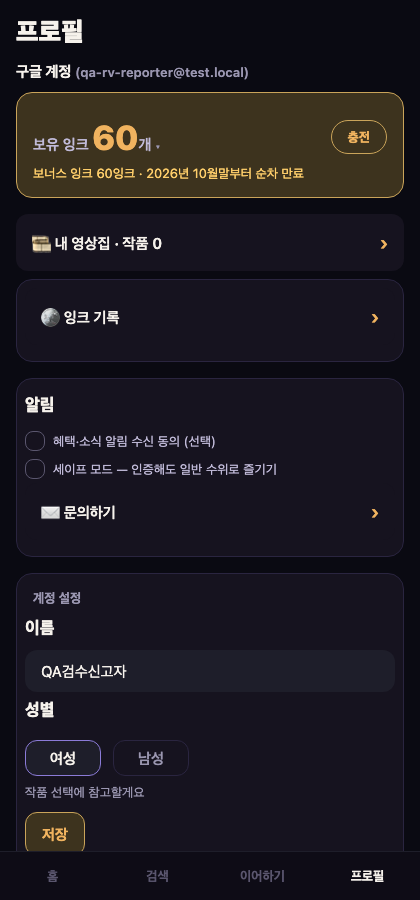Toggle the 세이프 모드 checkbox

[35, 469]
